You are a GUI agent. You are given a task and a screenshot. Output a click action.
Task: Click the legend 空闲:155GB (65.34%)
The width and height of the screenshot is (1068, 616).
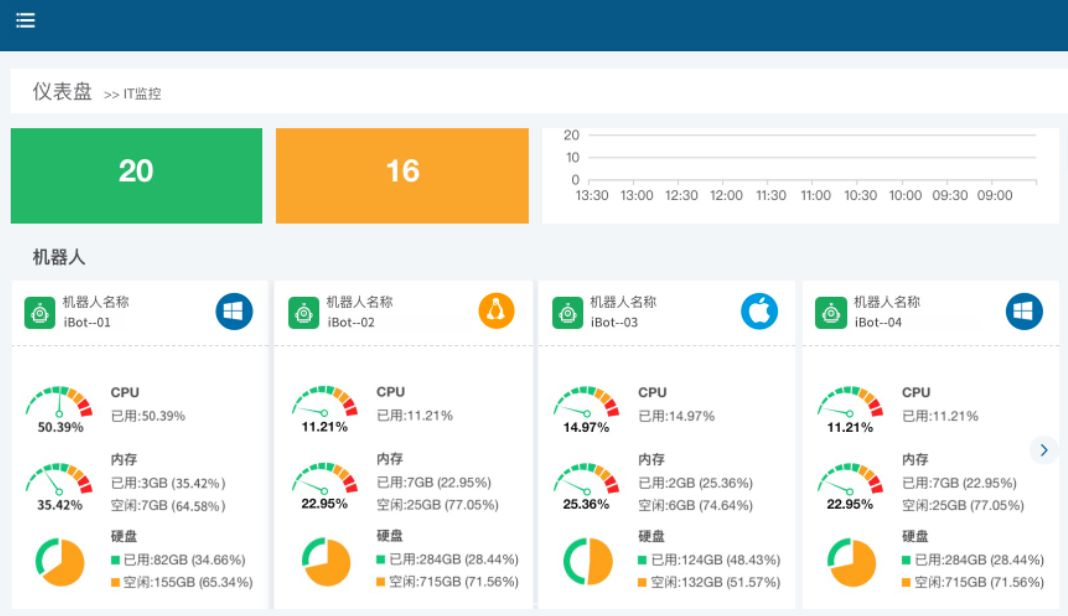pyautogui.click(x=182, y=582)
